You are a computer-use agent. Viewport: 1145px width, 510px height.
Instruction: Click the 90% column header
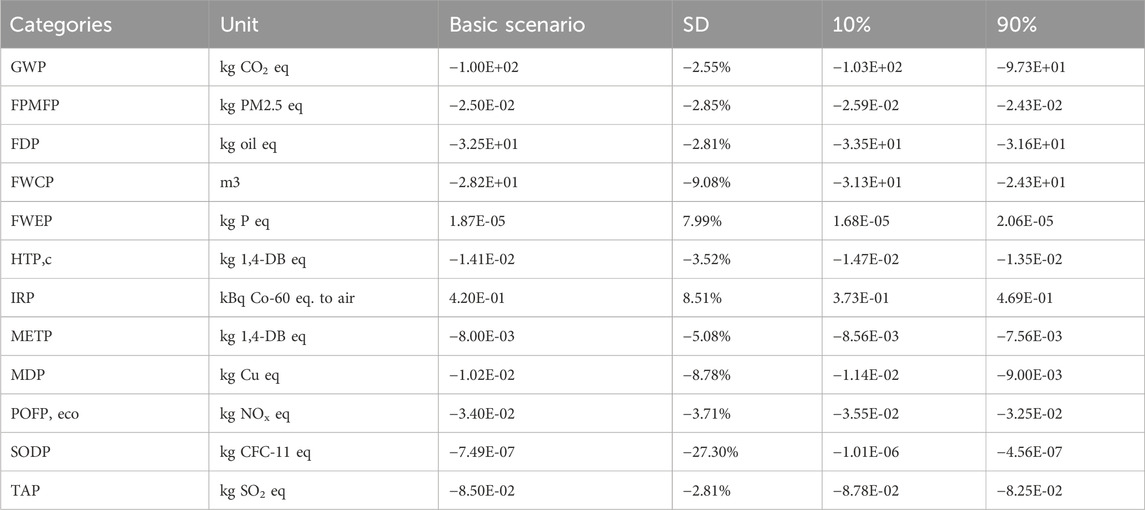pyautogui.click(x=1009, y=22)
